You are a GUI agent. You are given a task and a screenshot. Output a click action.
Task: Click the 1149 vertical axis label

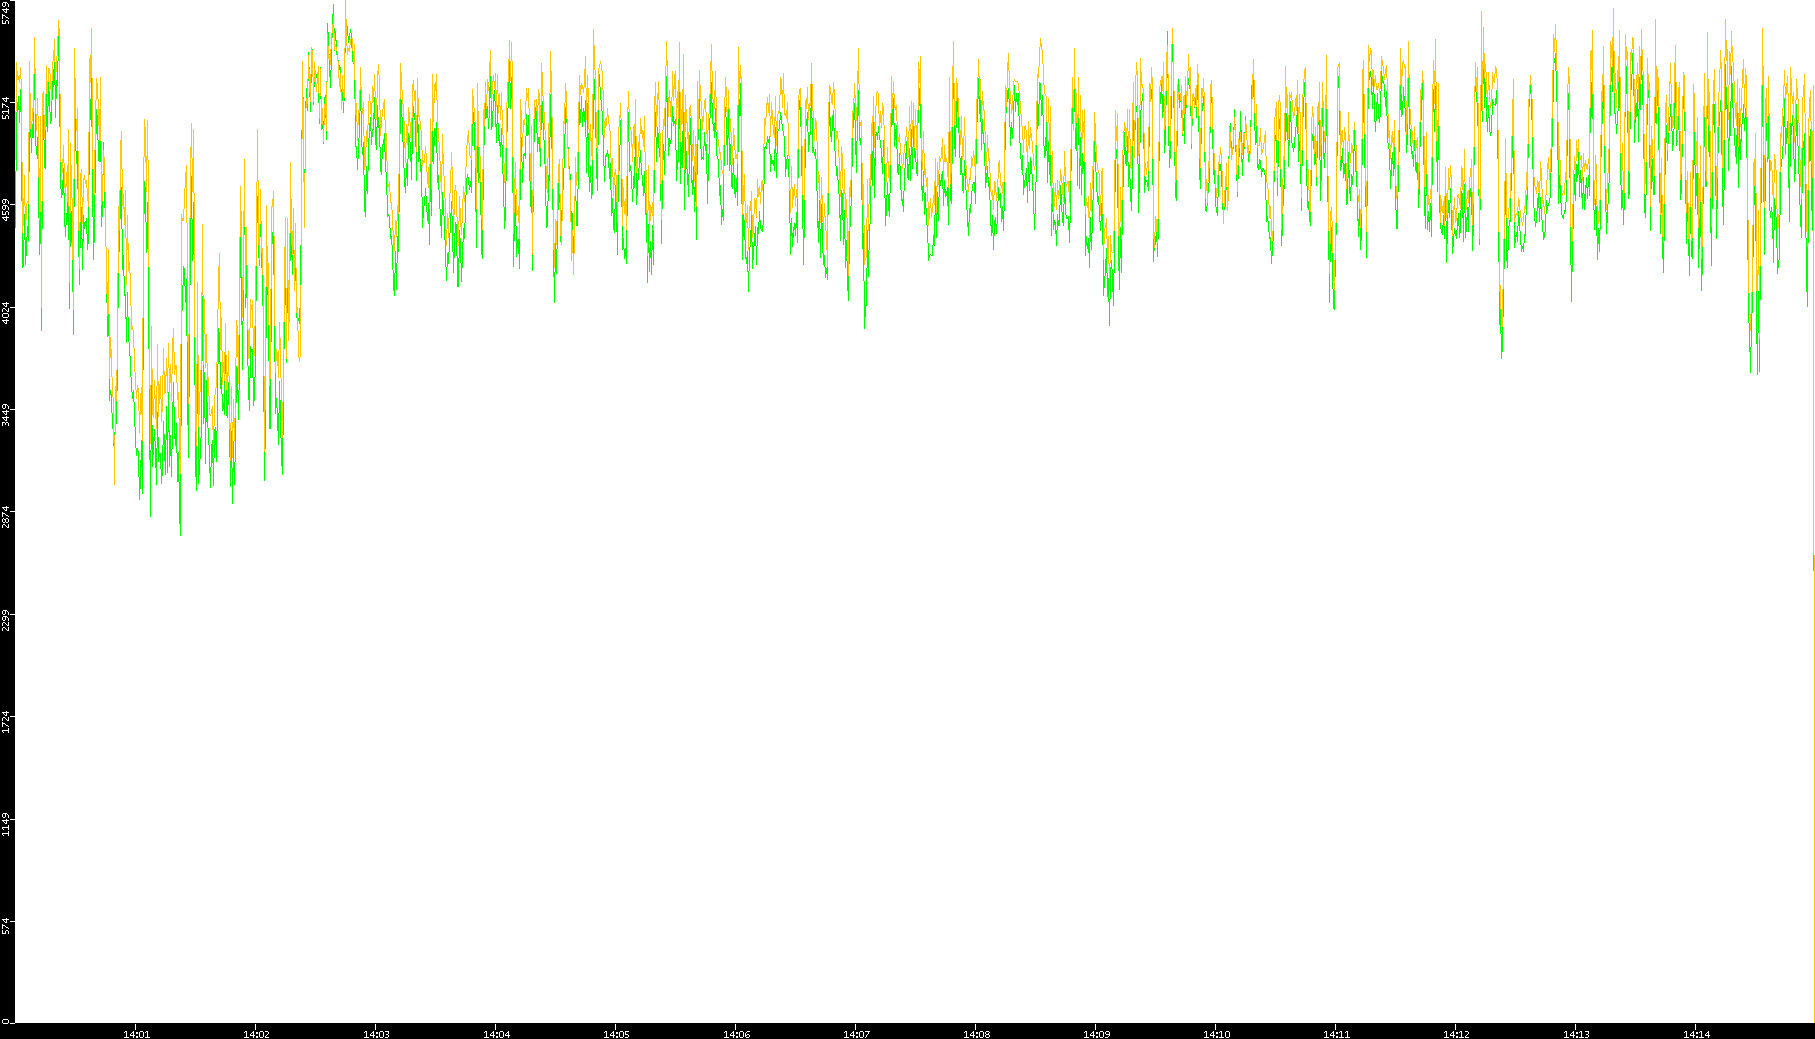(6, 825)
